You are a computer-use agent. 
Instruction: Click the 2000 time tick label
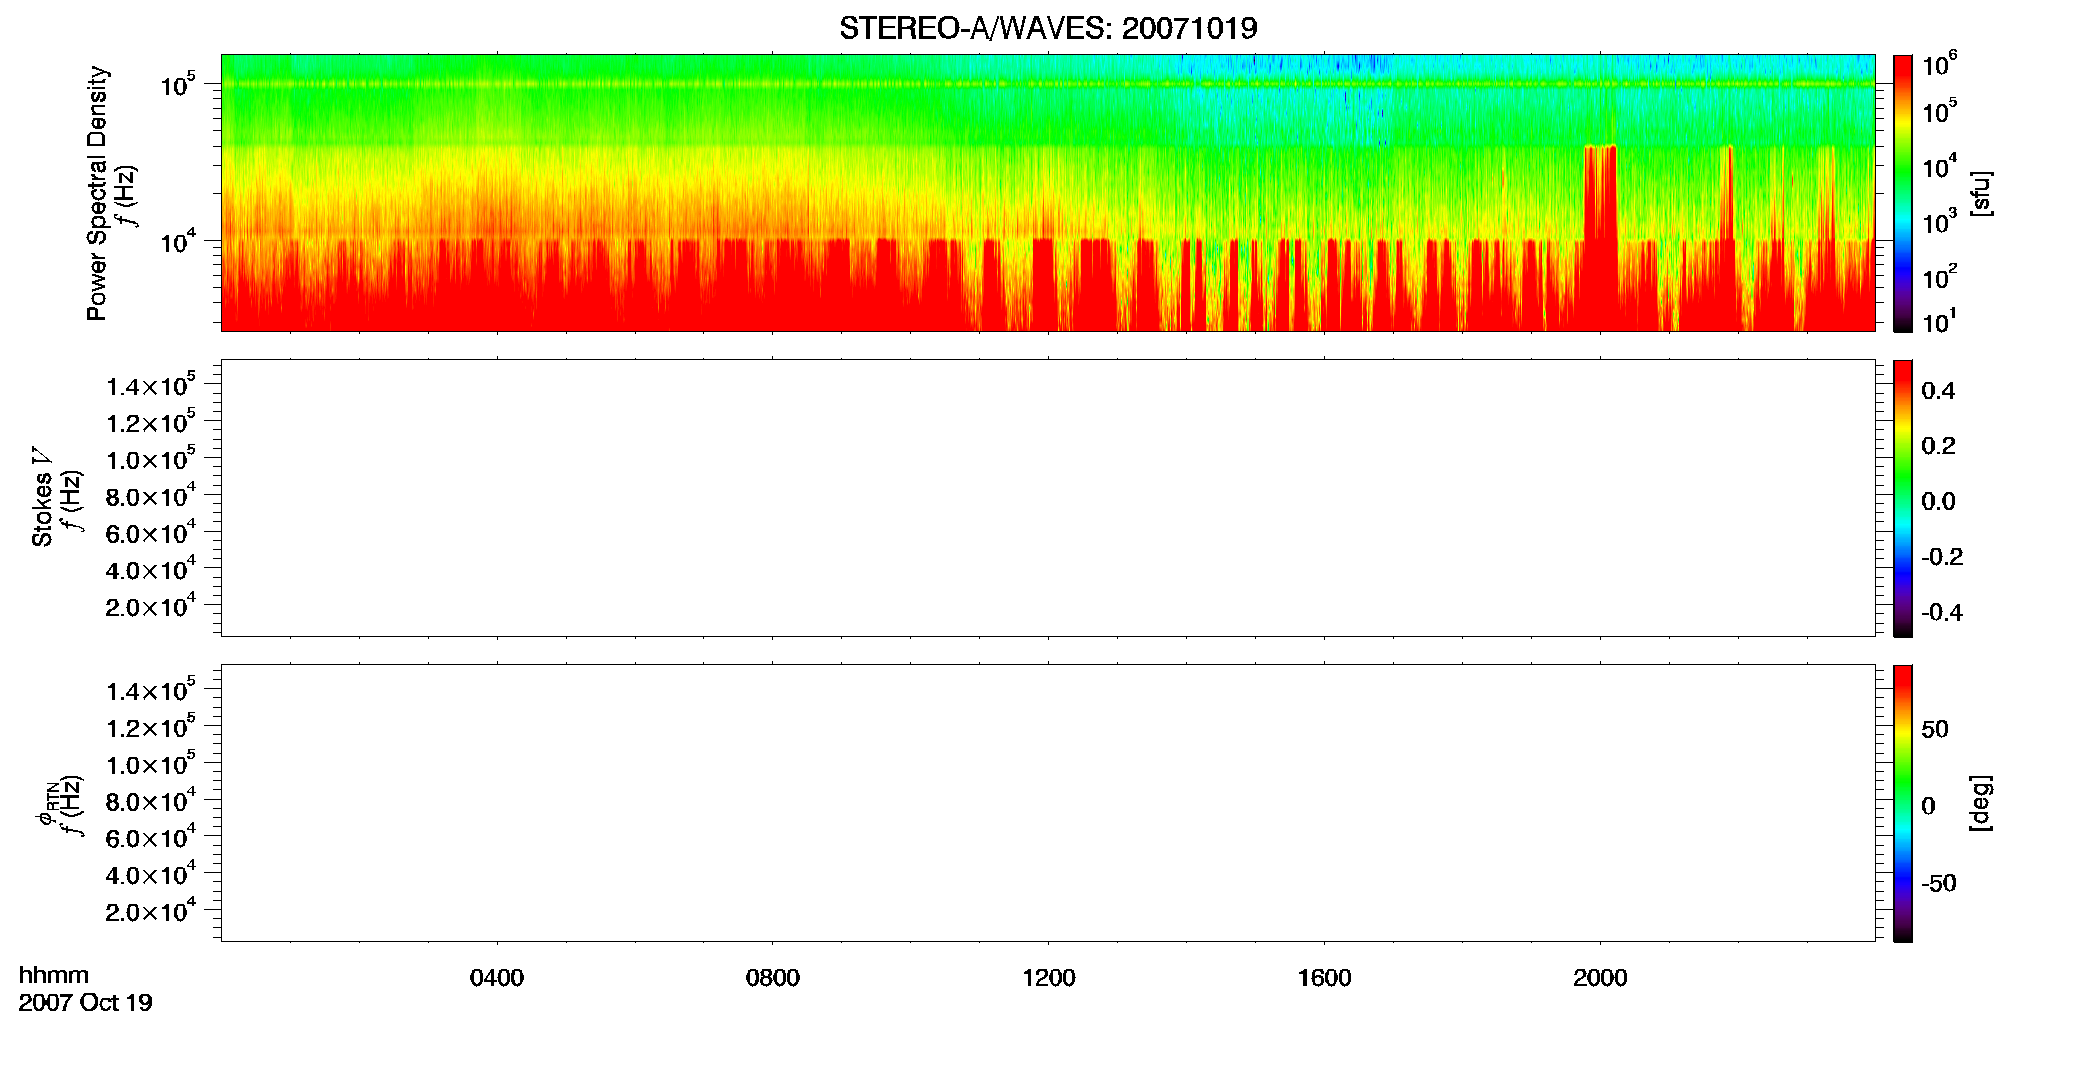point(1600,978)
